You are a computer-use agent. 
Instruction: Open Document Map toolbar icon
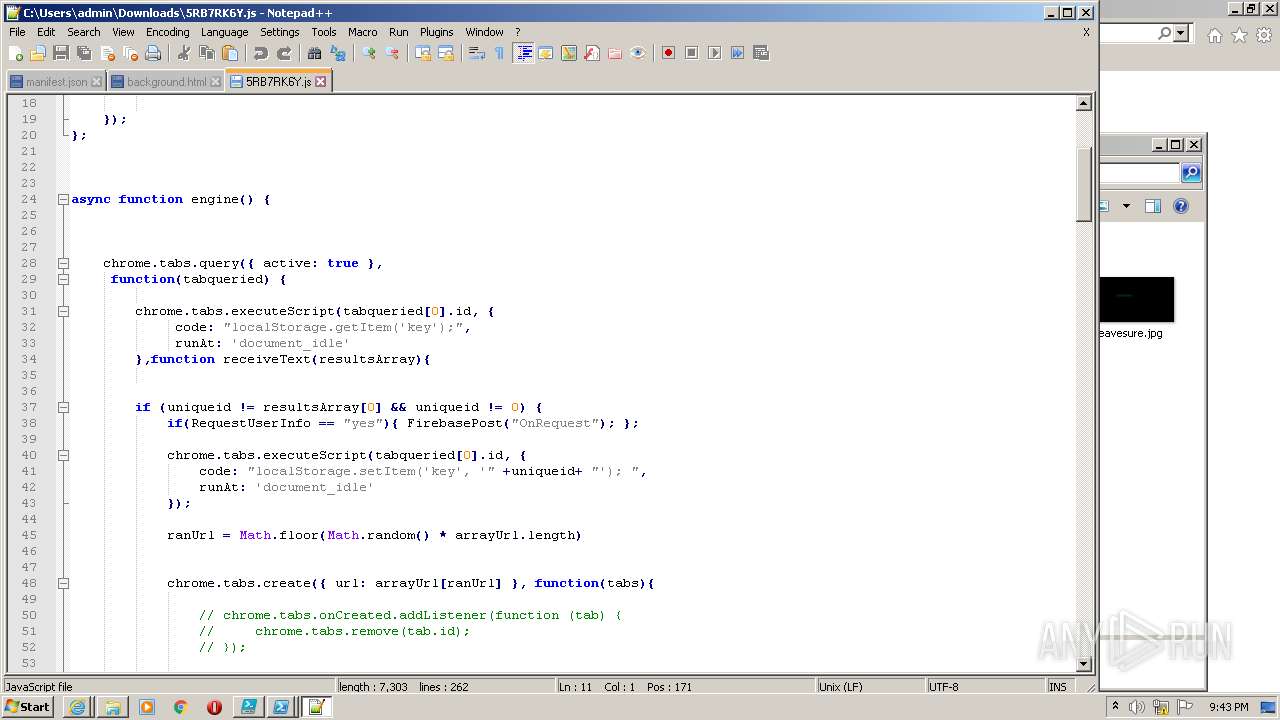tap(569, 53)
